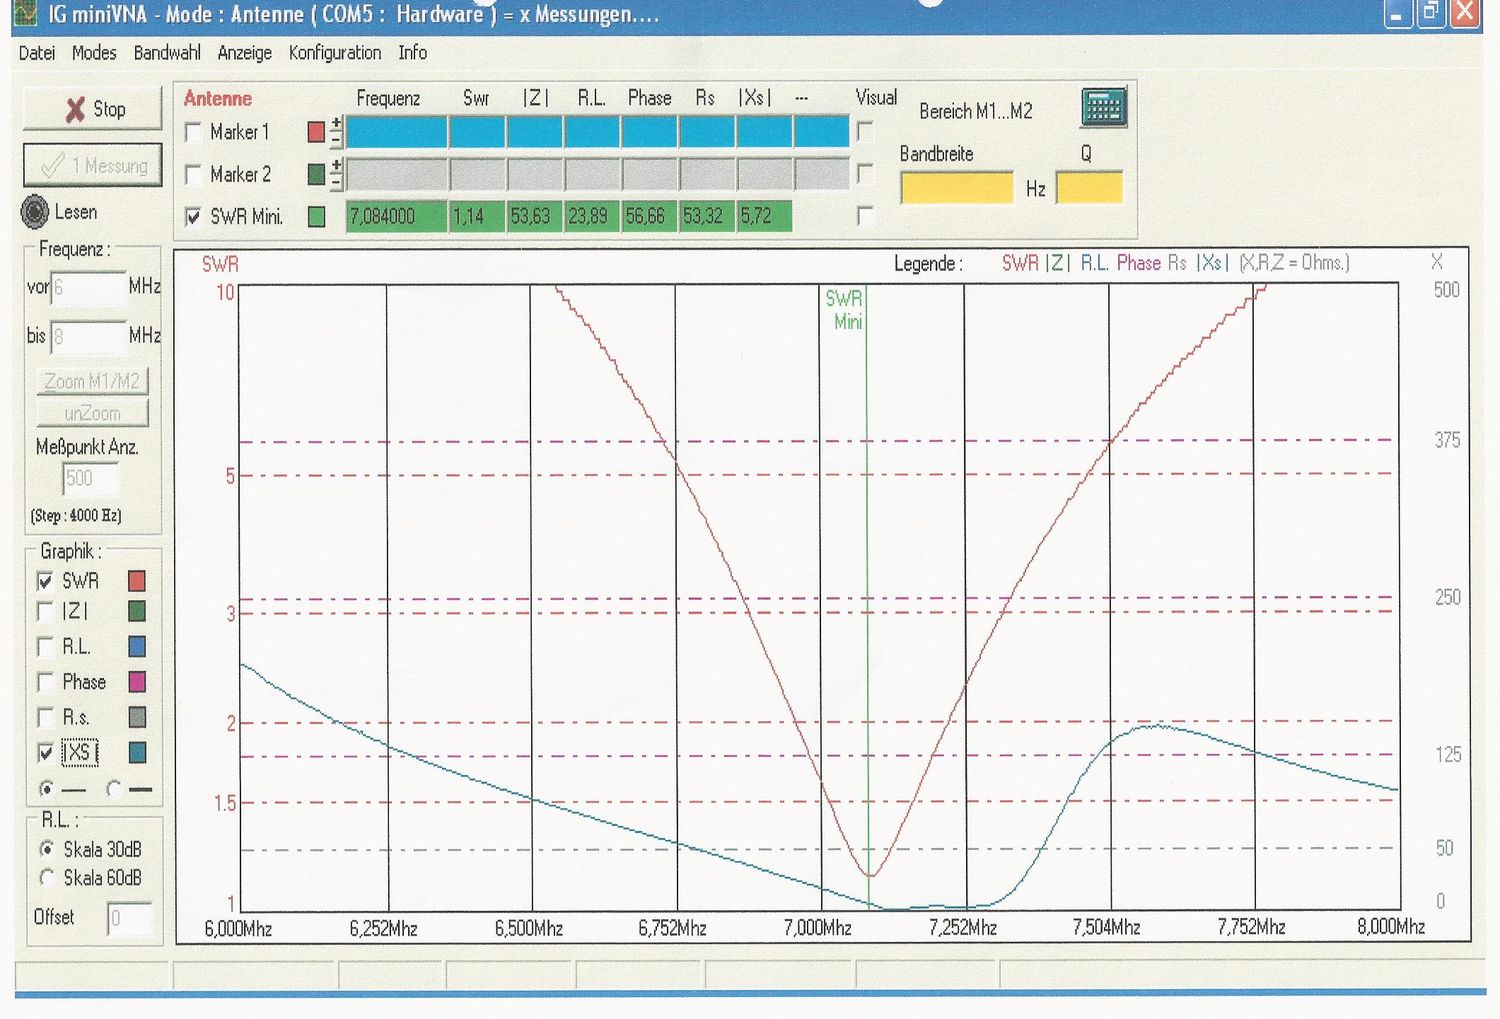Click the green Marker 2 color swatch
The height and width of the screenshot is (1019, 1500).
(x=316, y=174)
